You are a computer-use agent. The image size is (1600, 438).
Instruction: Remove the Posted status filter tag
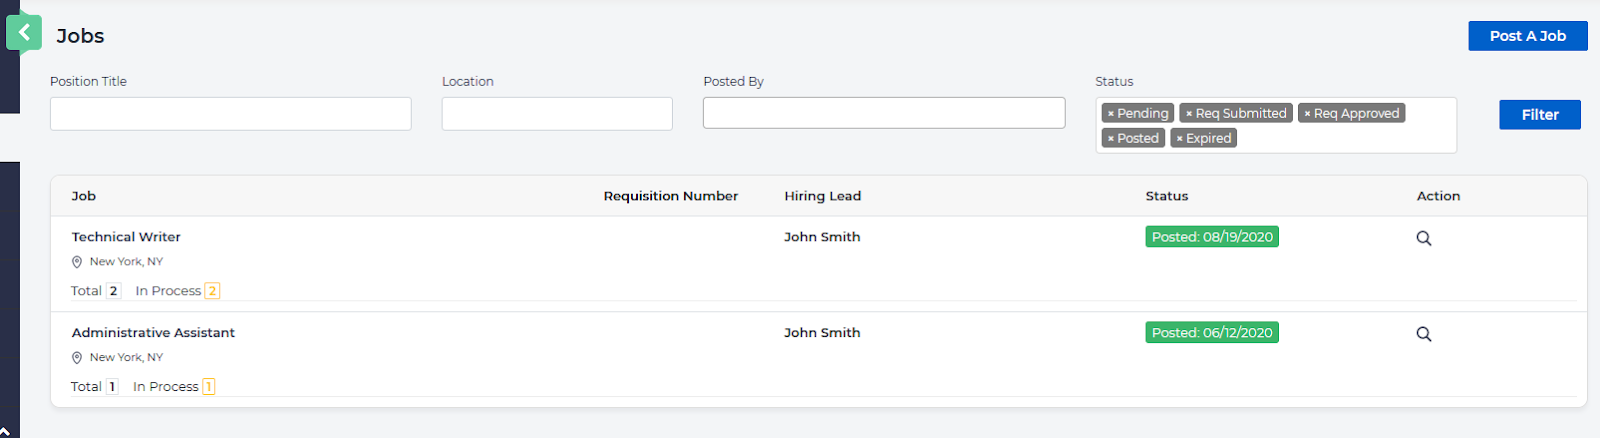[x=1110, y=139]
